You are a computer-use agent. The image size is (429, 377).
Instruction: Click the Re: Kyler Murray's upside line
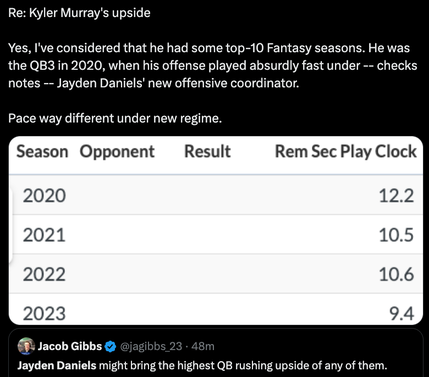pyautogui.click(x=79, y=13)
